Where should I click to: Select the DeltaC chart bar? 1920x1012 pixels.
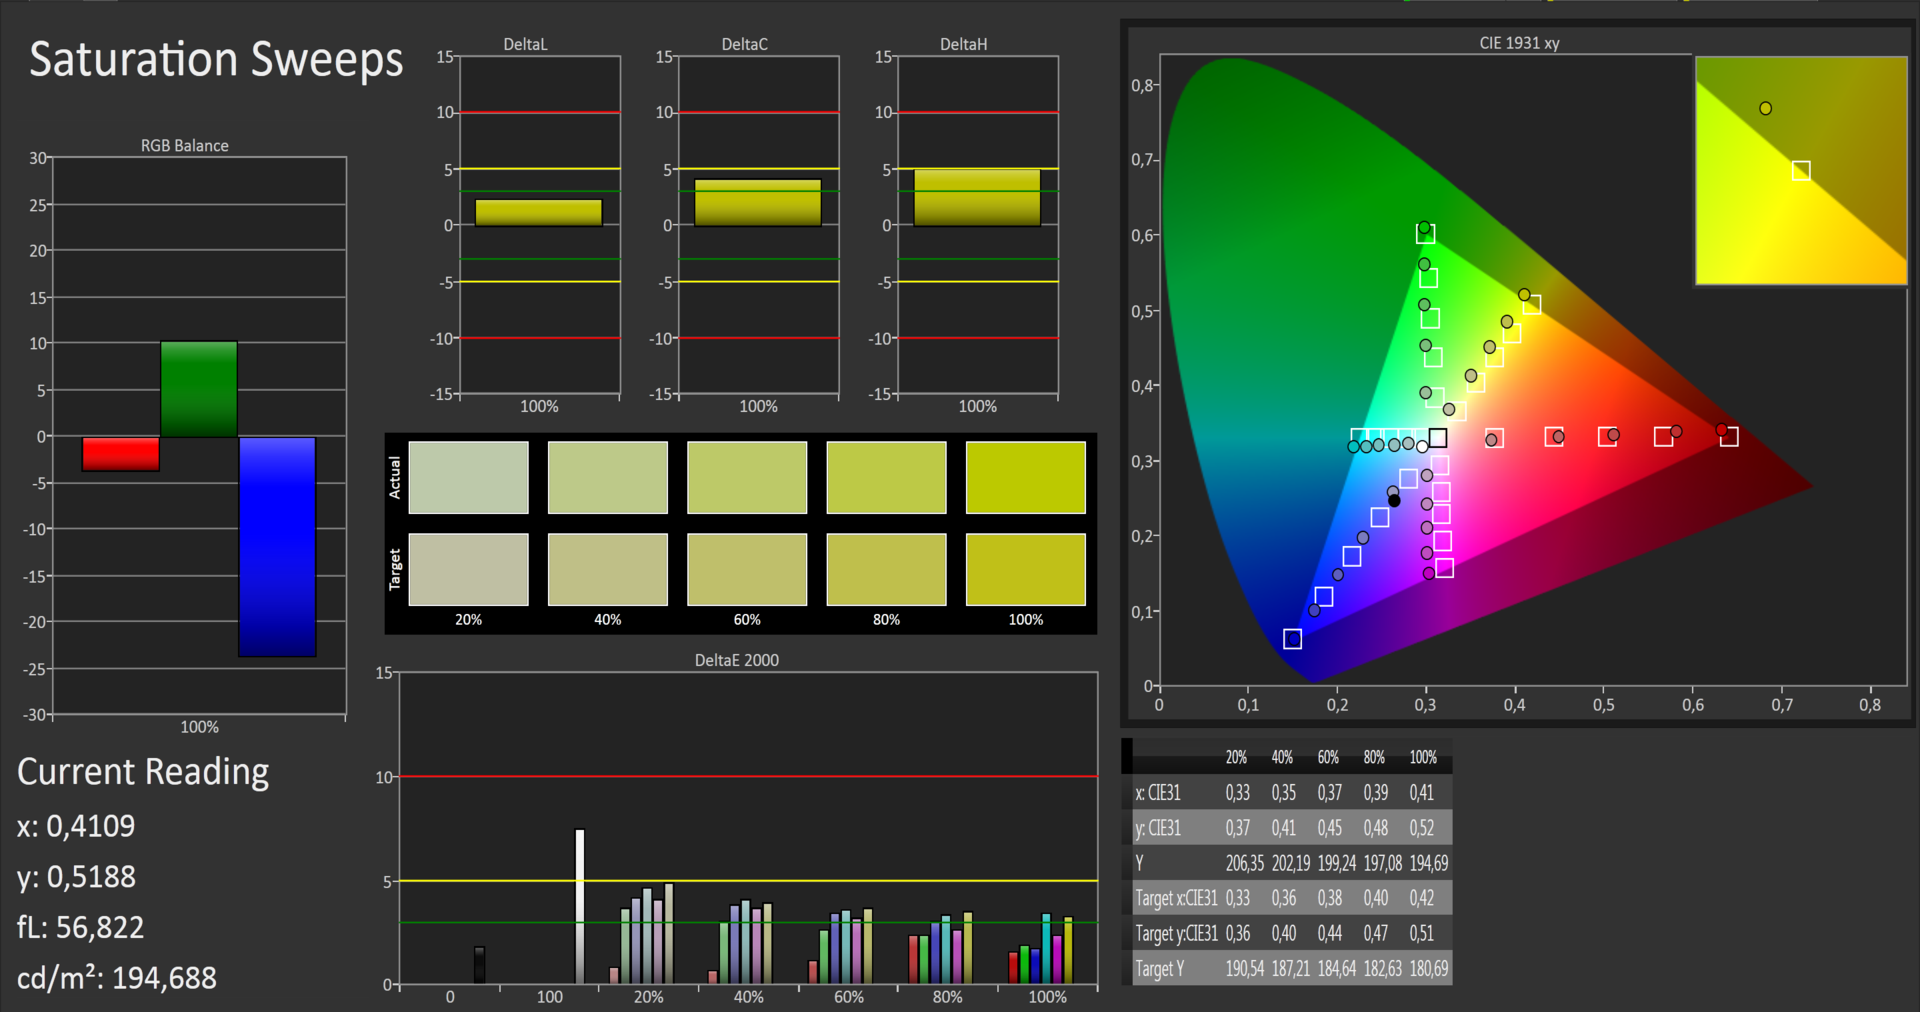758,203
